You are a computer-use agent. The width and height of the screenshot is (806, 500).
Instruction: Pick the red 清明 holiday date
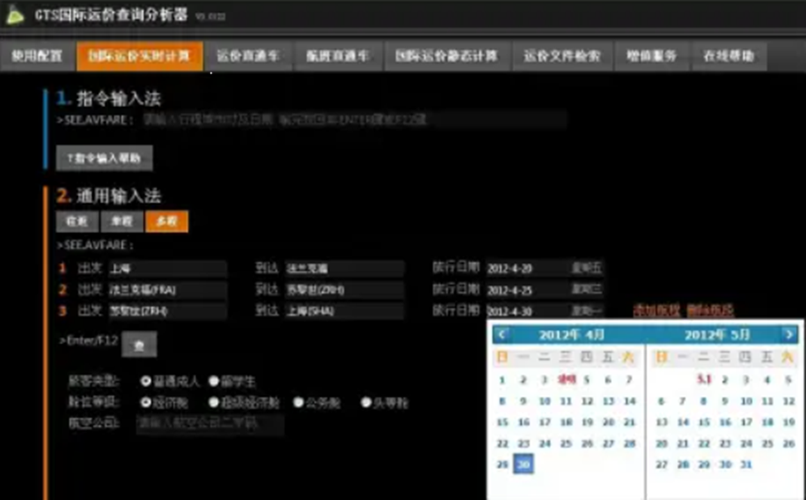pos(566,380)
